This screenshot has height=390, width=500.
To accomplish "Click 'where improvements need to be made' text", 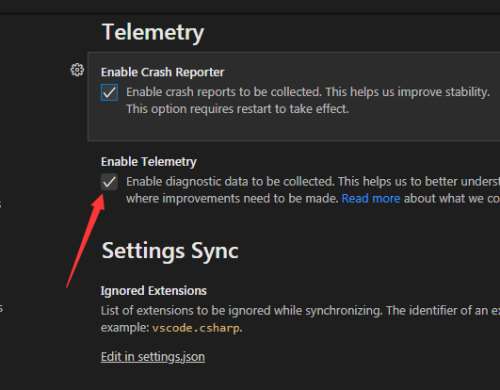I will [232, 199].
